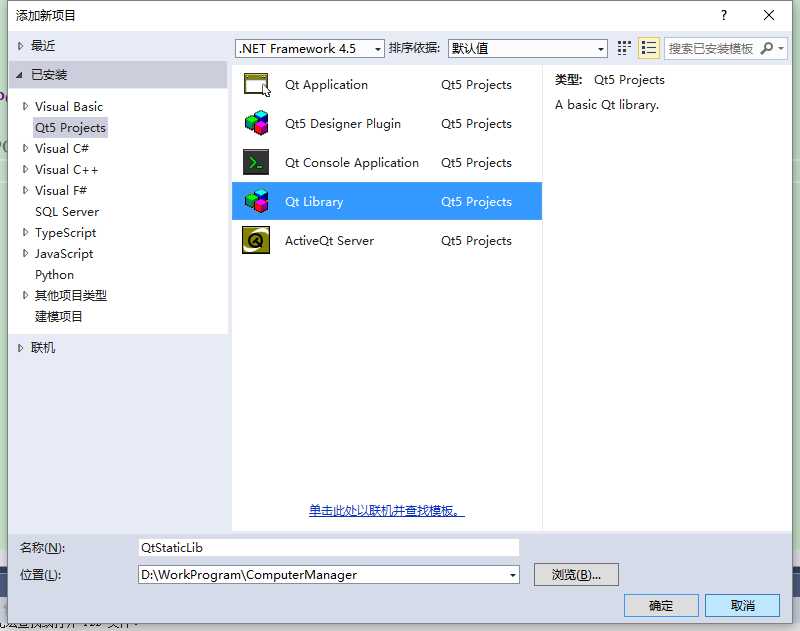Expand the Visual Basic node
800x631 pixels.
[x=25, y=106]
